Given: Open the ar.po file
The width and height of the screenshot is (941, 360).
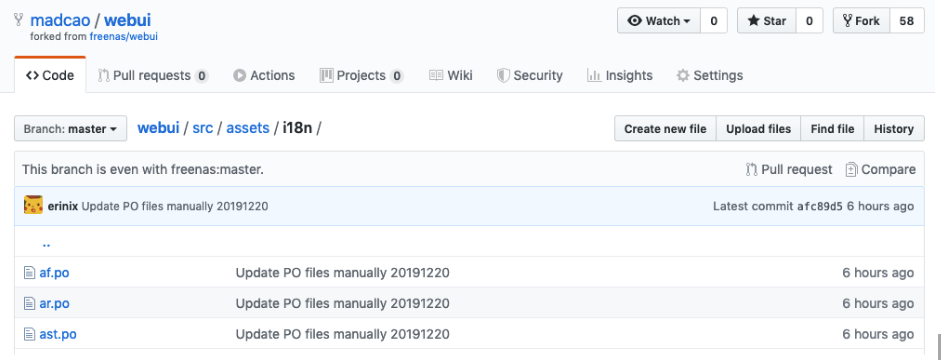Looking at the screenshot, I should point(54,304).
